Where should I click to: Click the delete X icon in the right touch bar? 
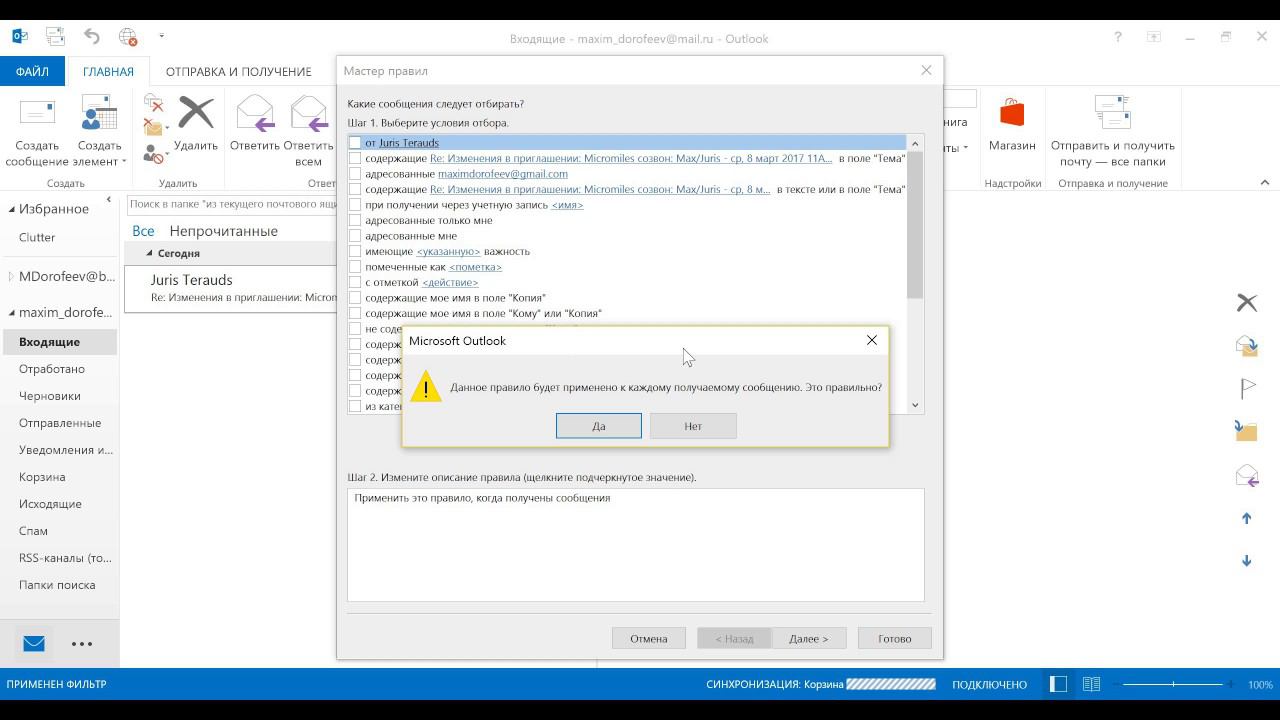point(1247,302)
